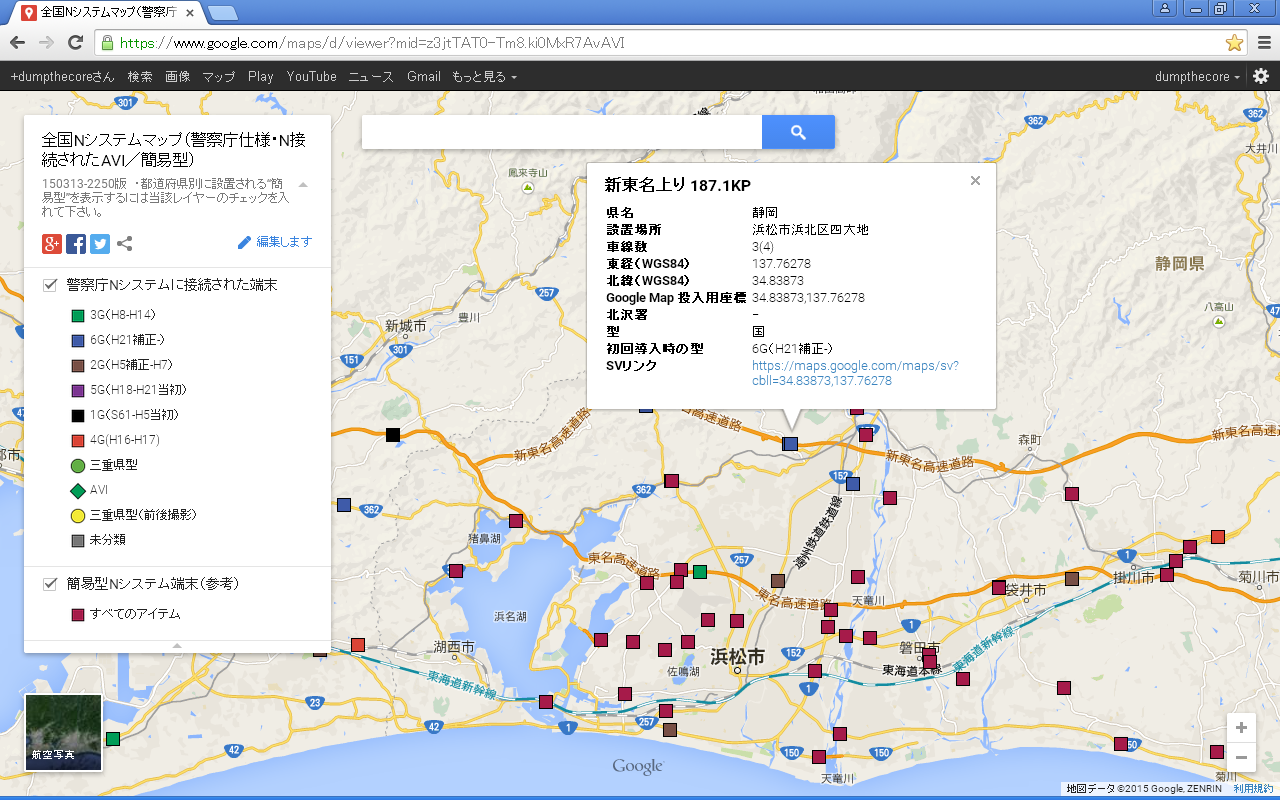Close the 新東名上り 187.1KP info popup
1280x800 pixels.
click(975, 181)
